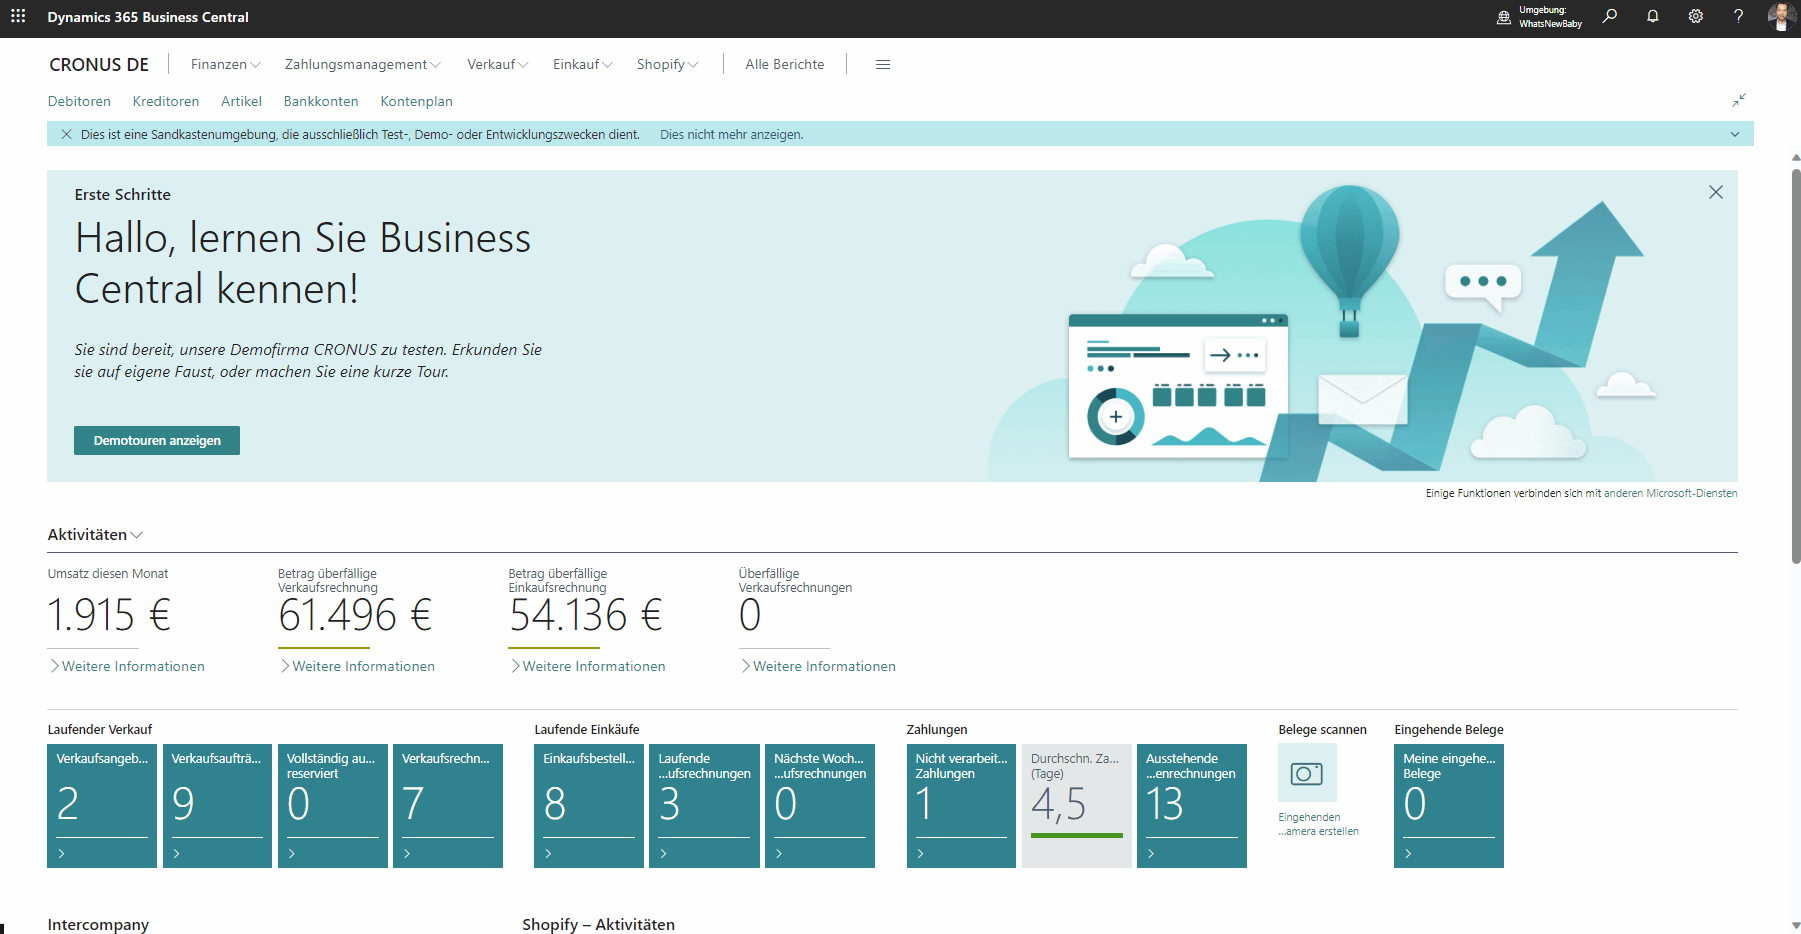Expand Weitere Informationen under Überfällige Verkaufsrechnungen
This screenshot has height=934, width=1801.
coord(818,666)
